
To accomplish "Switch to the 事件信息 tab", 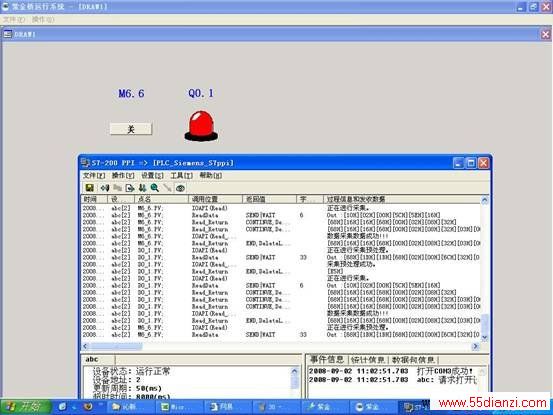I will [327, 360].
